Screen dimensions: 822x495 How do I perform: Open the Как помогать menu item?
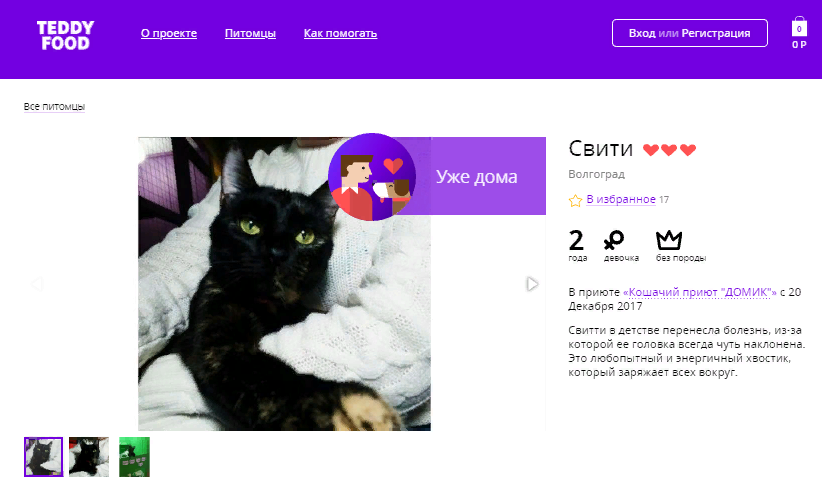[x=340, y=33]
